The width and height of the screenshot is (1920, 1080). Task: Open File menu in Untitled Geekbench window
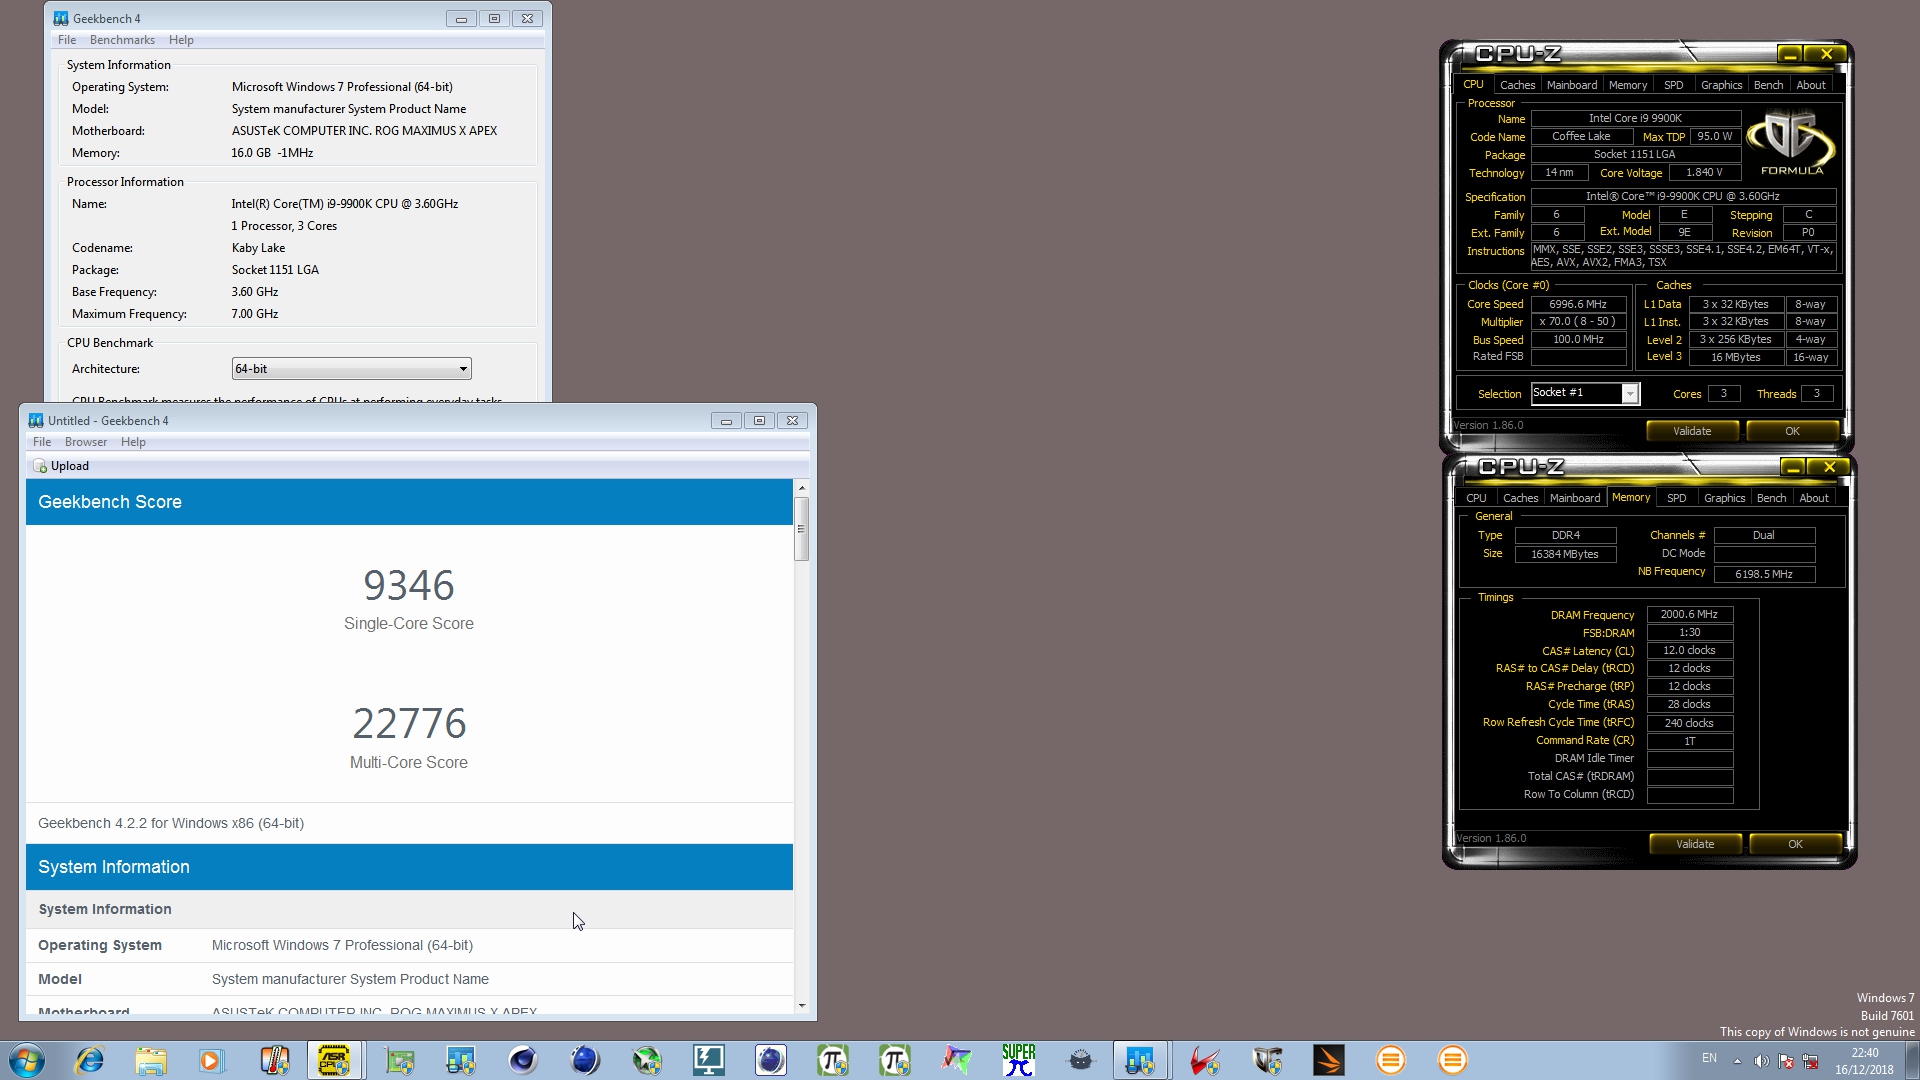[42, 442]
